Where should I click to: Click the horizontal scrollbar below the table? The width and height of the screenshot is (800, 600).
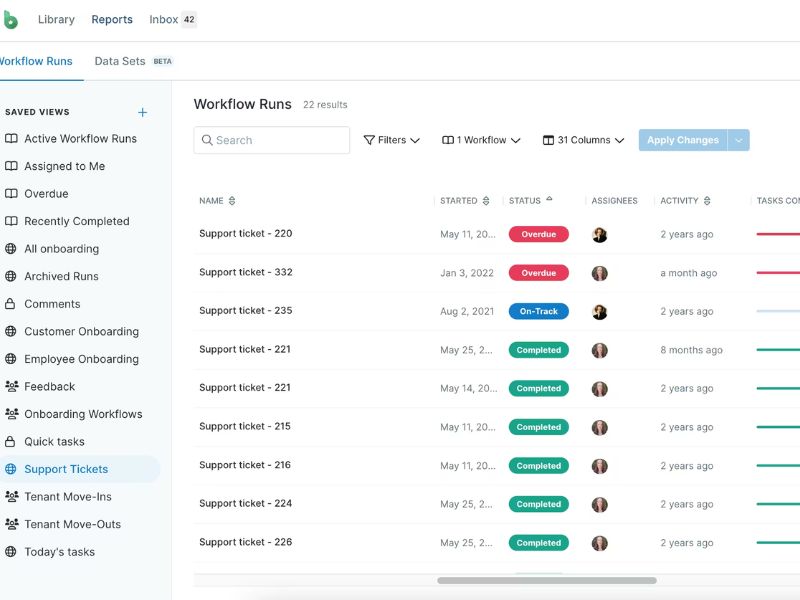click(546, 580)
